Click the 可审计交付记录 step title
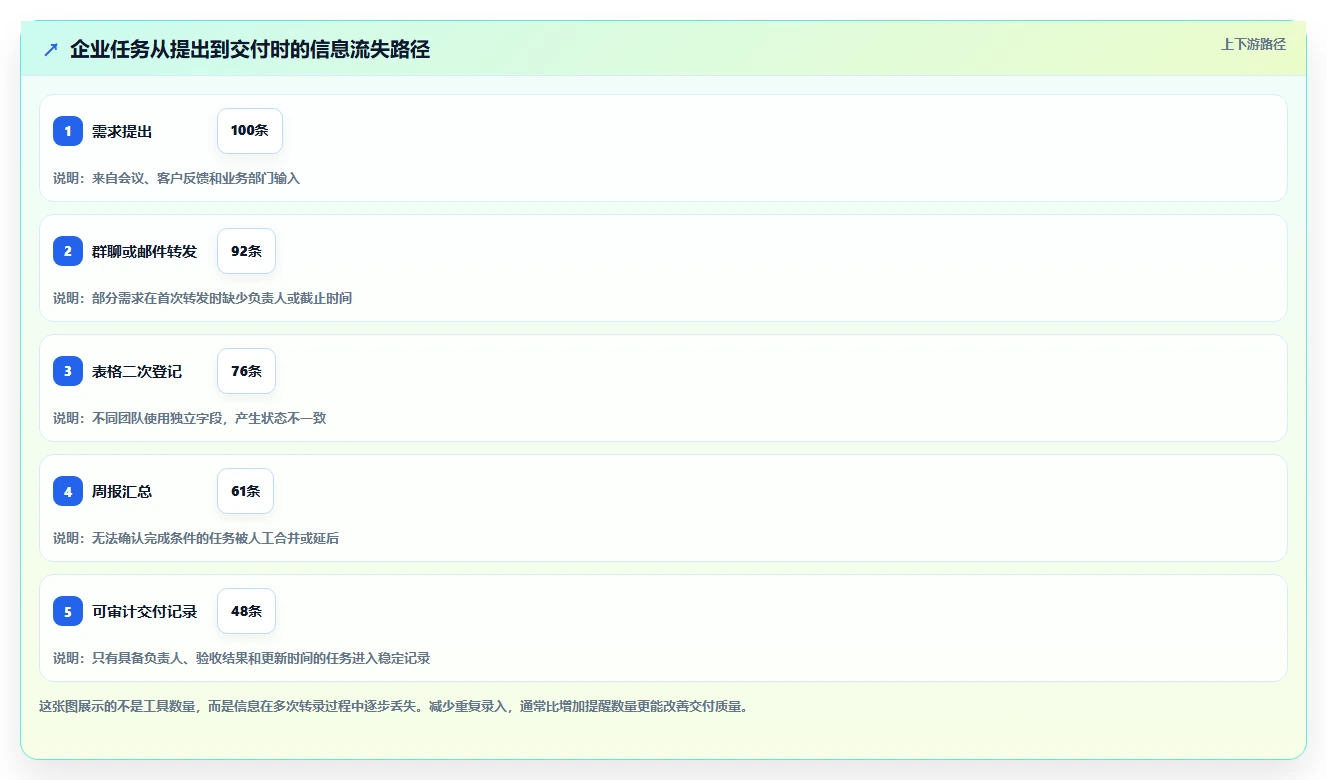The width and height of the screenshot is (1327, 780). pyautogui.click(x=145, y=611)
